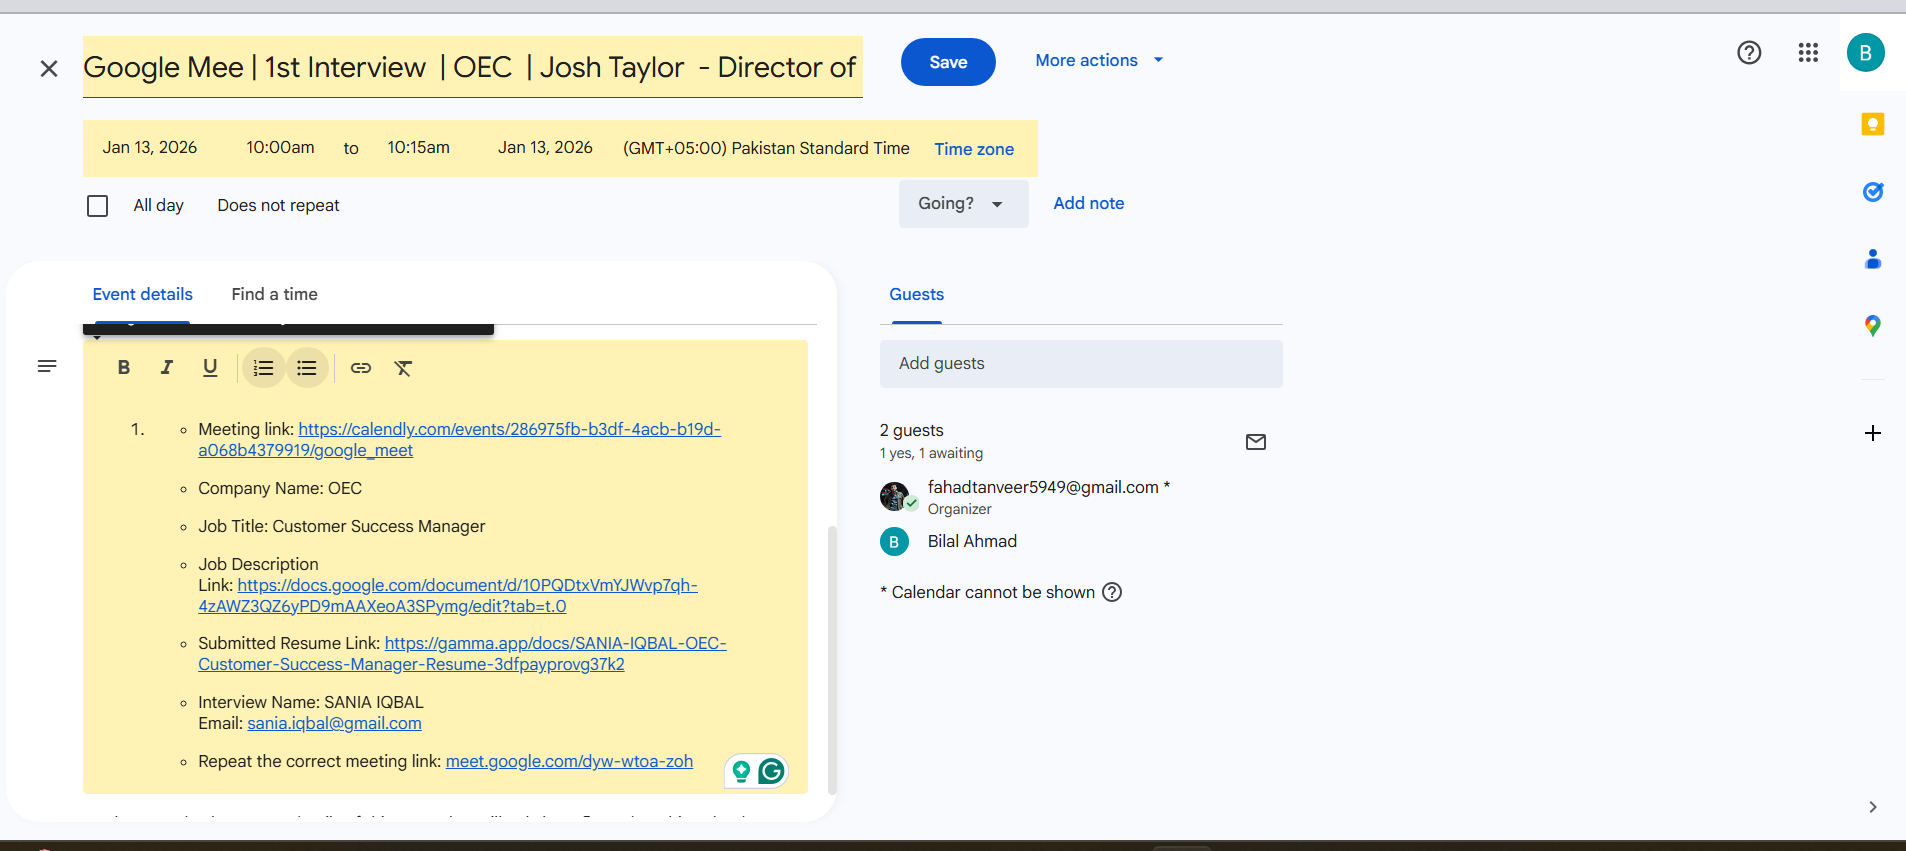The width and height of the screenshot is (1906, 851).
Task: Toggle numbered list formatting
Action: point(264,368)
